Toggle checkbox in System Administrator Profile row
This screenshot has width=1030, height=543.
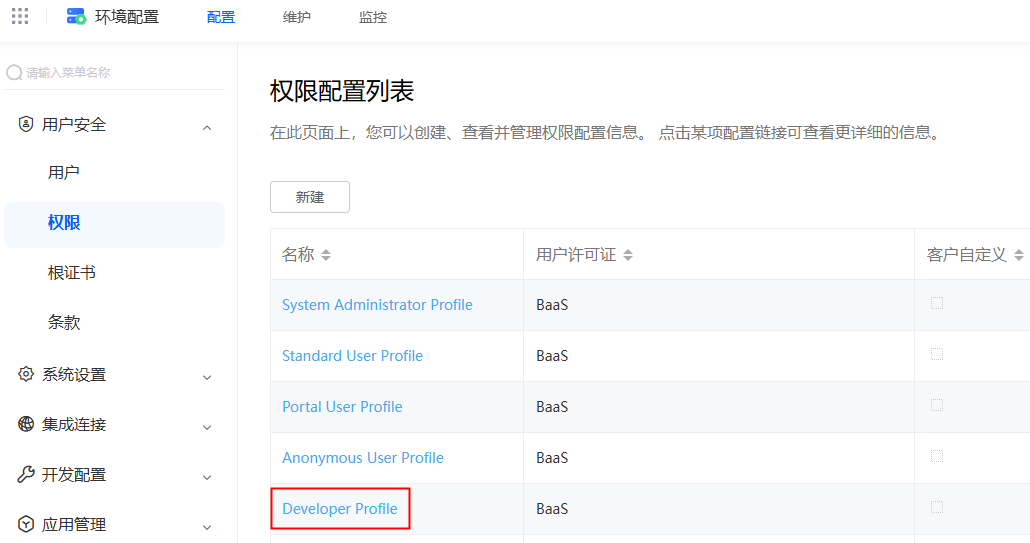click(x=937, y=303)
